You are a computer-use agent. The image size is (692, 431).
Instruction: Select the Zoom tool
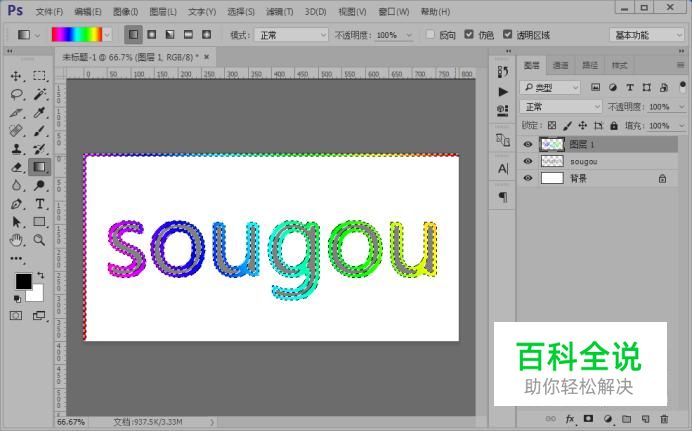point(39,240)
